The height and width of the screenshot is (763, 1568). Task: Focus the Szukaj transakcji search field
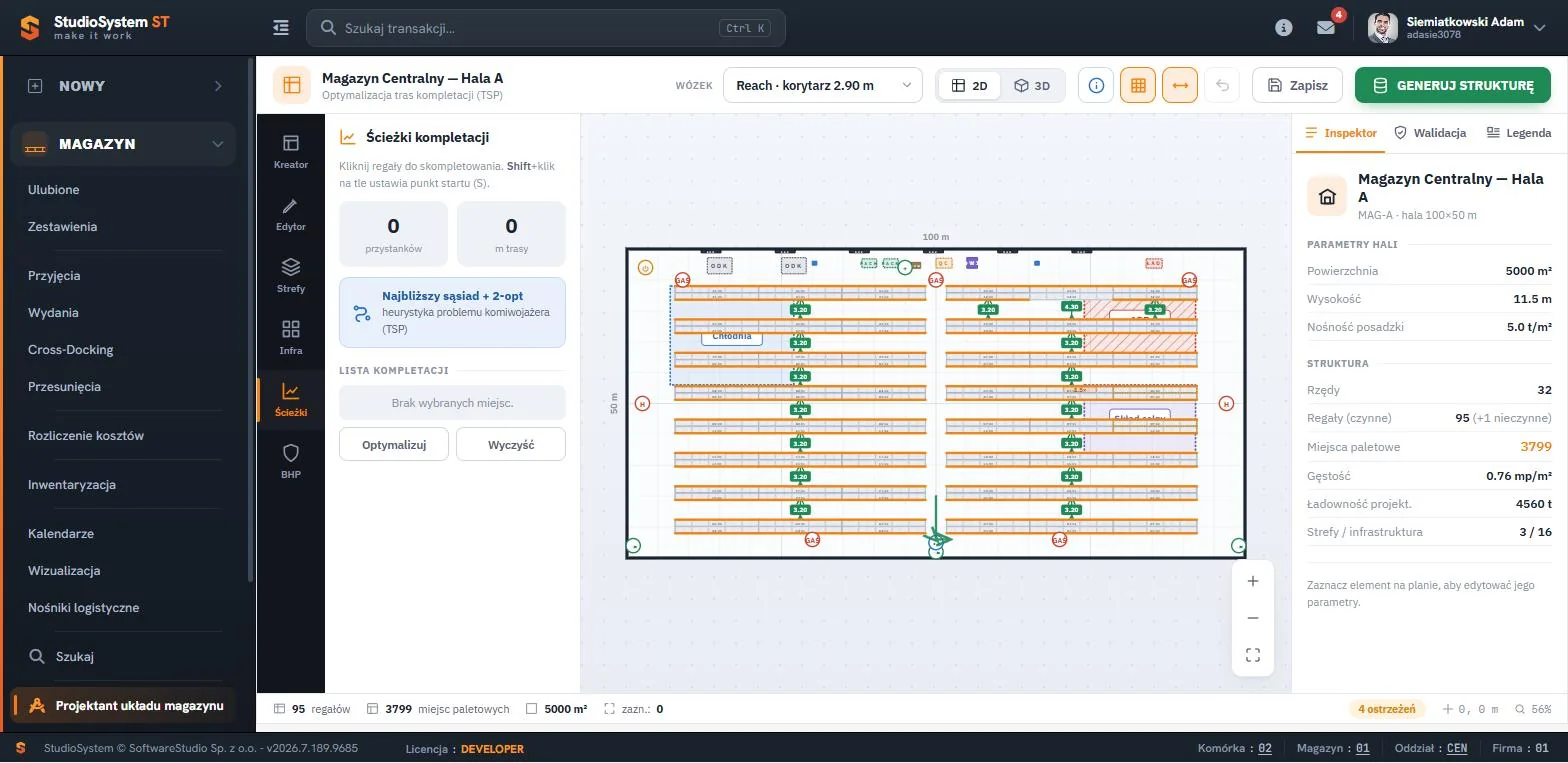click(x=546, y=28)
